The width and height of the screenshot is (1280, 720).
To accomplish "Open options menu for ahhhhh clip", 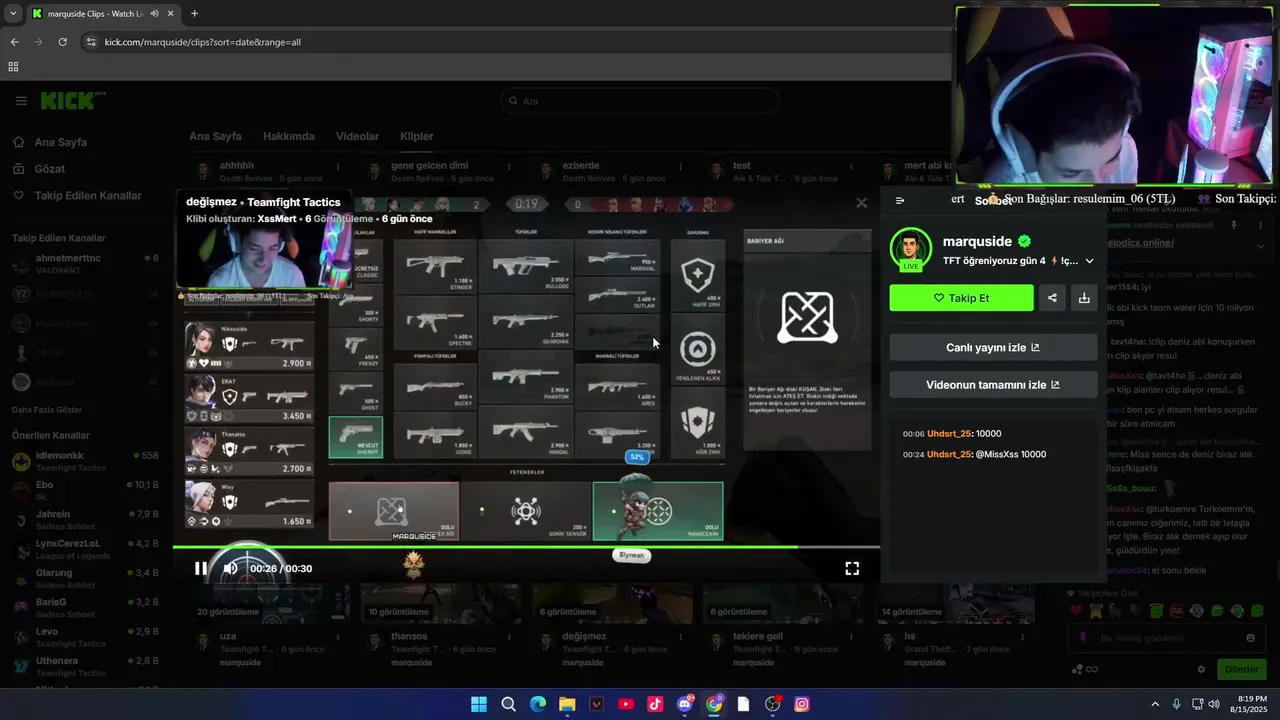I will (338, 166).
